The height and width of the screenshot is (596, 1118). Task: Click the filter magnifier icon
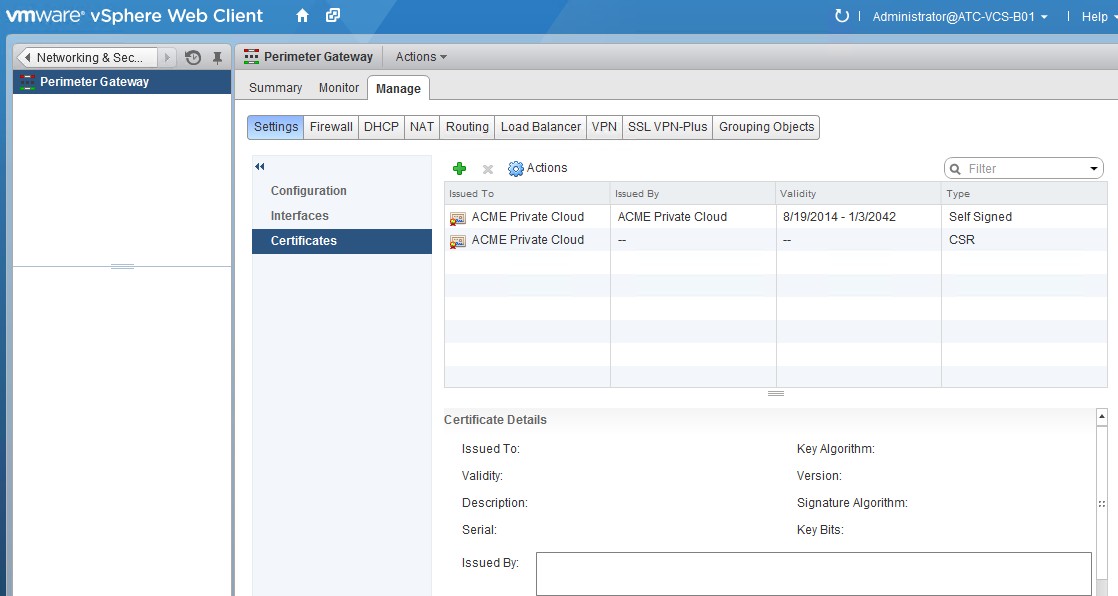(x=955, y=169)
